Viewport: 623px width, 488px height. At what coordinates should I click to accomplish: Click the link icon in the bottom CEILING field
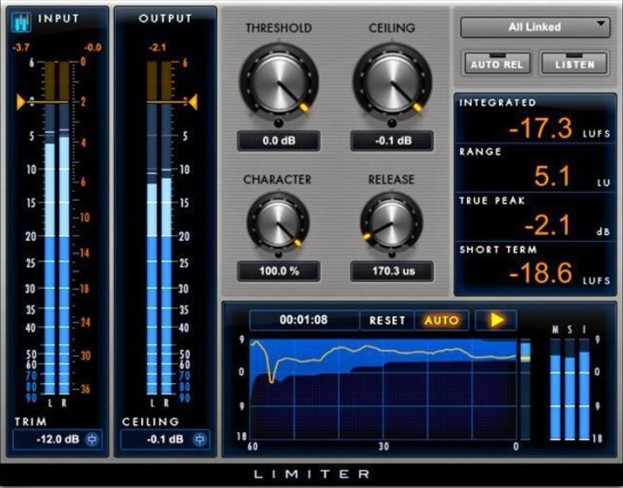coord(198,439)
